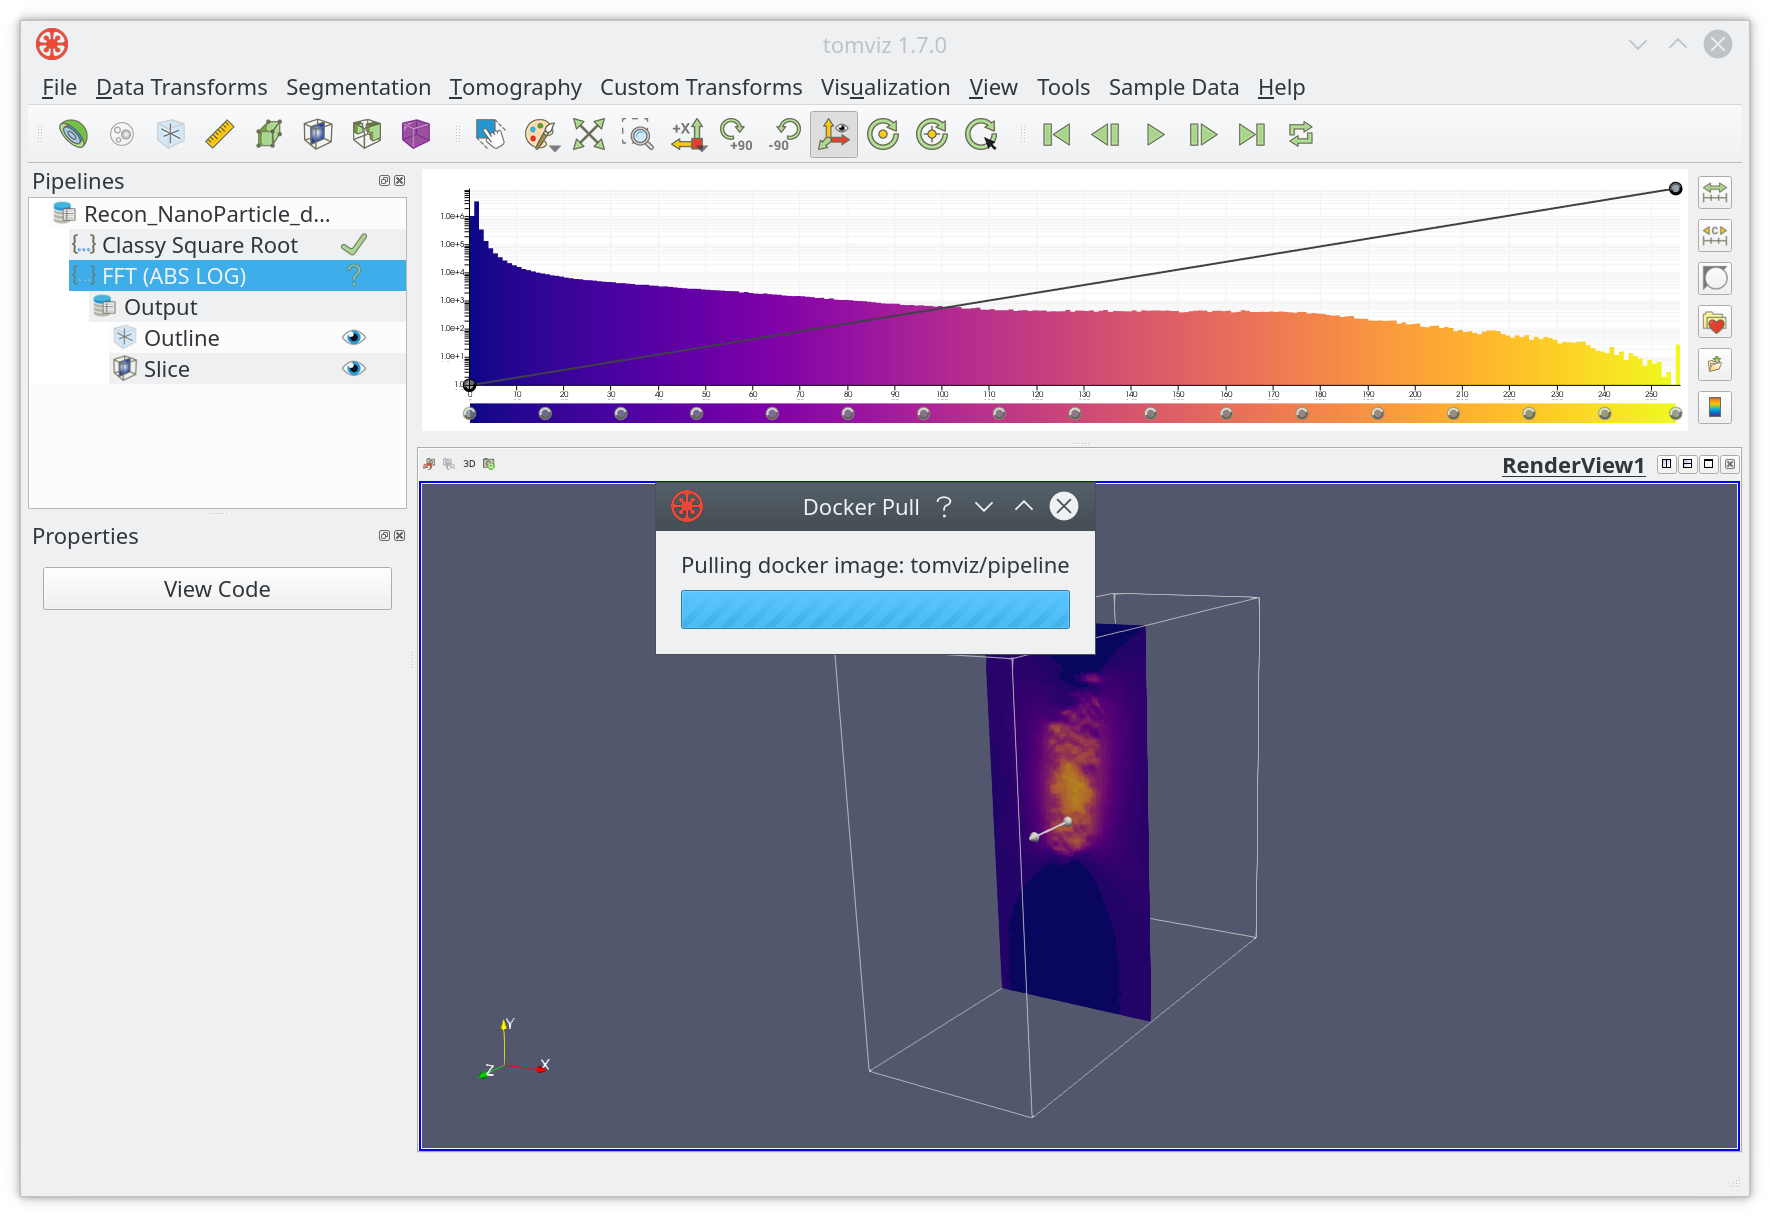Image resolution: width=1770 pixels, height=1217 pixels.
Task: Open the Segmentation menu
Action: click(358, 88)
